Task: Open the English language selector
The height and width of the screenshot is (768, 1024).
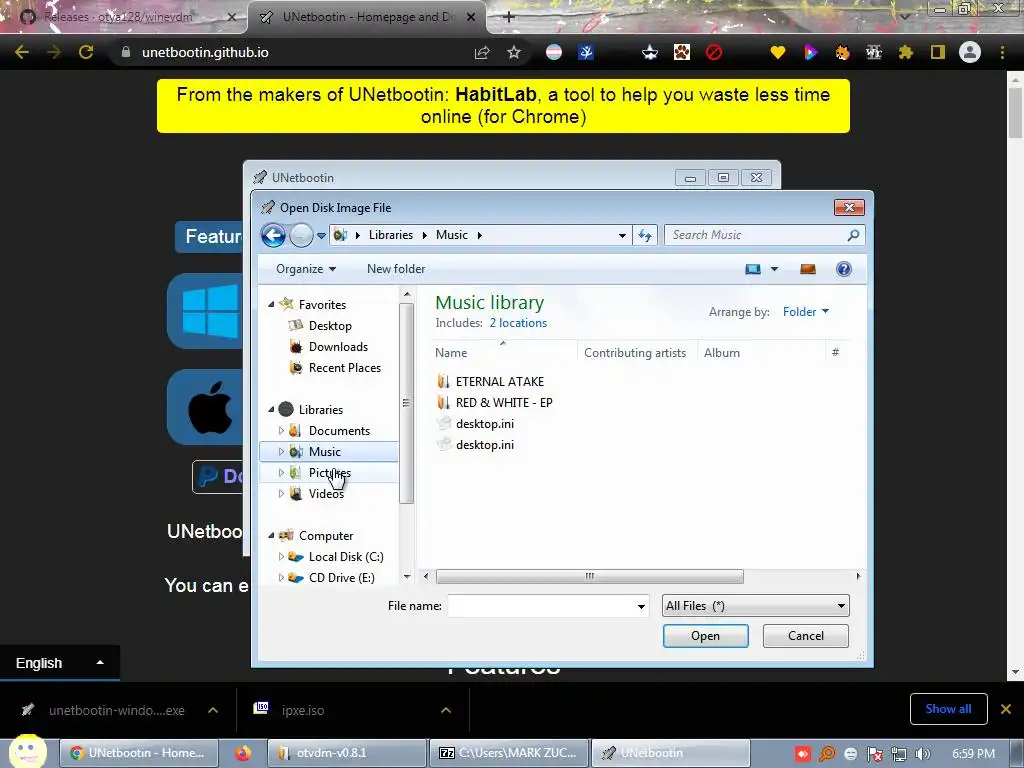Action: tap(59, 664)
